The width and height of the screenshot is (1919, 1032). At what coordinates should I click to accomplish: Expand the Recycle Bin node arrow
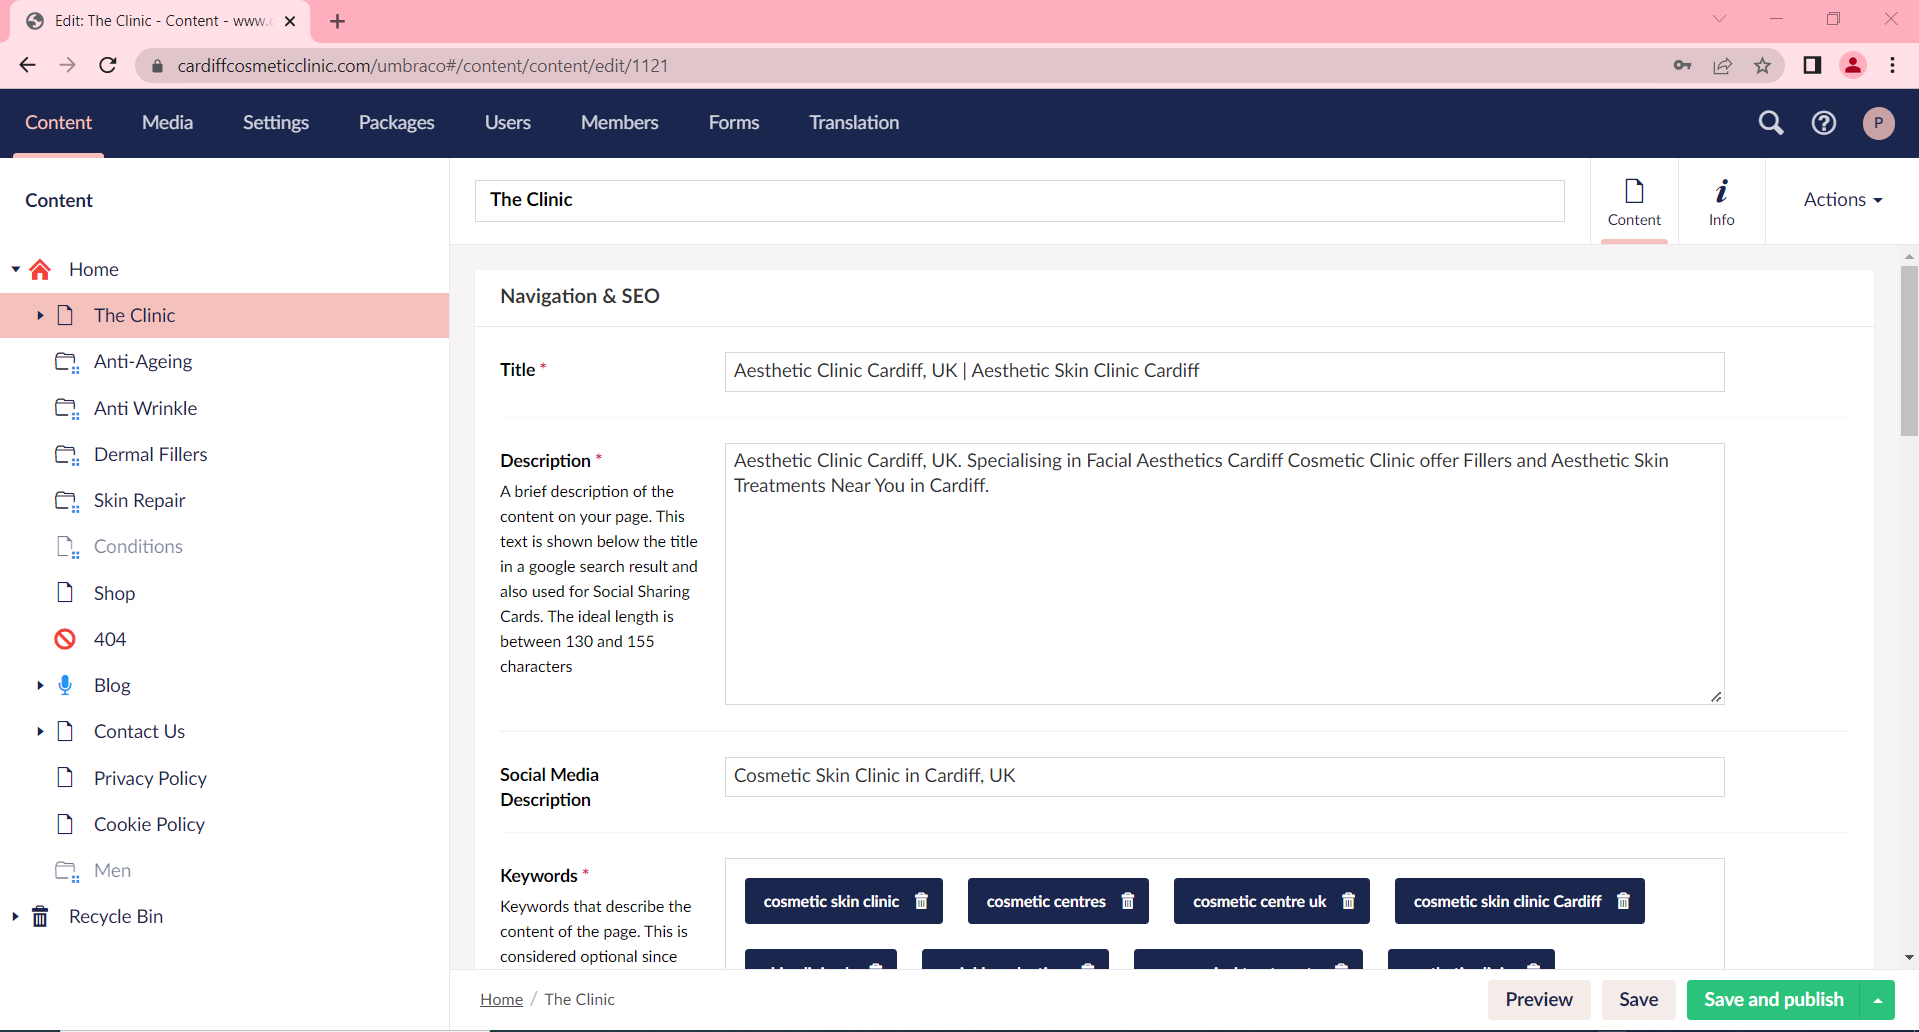point(15,917)
